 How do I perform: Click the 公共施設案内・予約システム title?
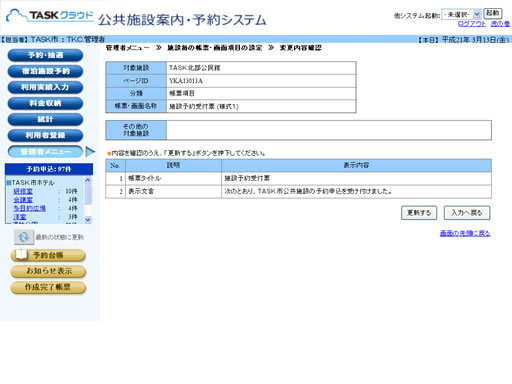tap(182, 20)
